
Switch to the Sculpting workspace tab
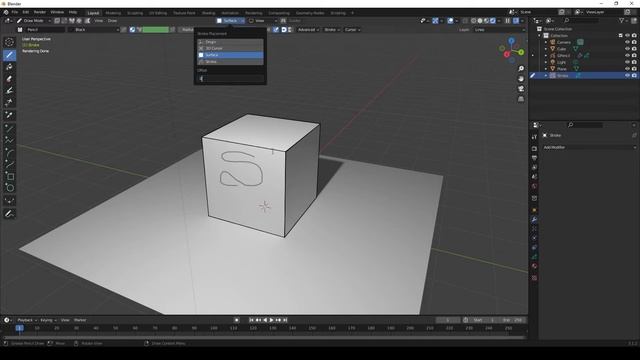[x=135, y=13]
